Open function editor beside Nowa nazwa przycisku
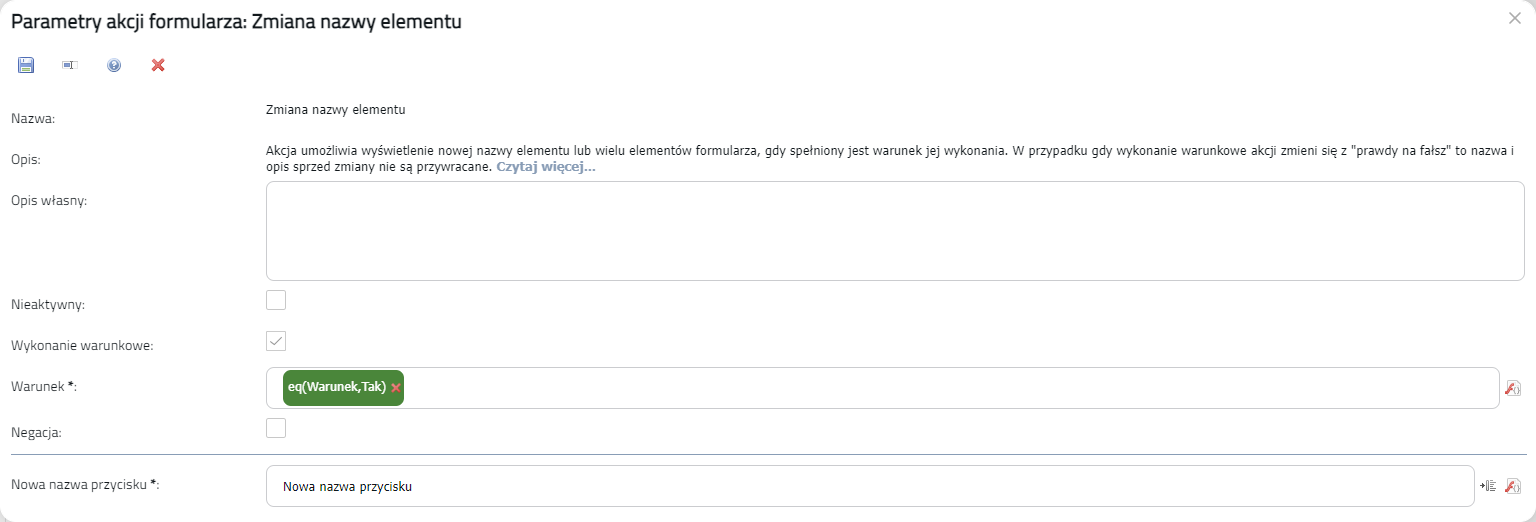This screenshot has height=522, width=1536. coord(1513,486)
